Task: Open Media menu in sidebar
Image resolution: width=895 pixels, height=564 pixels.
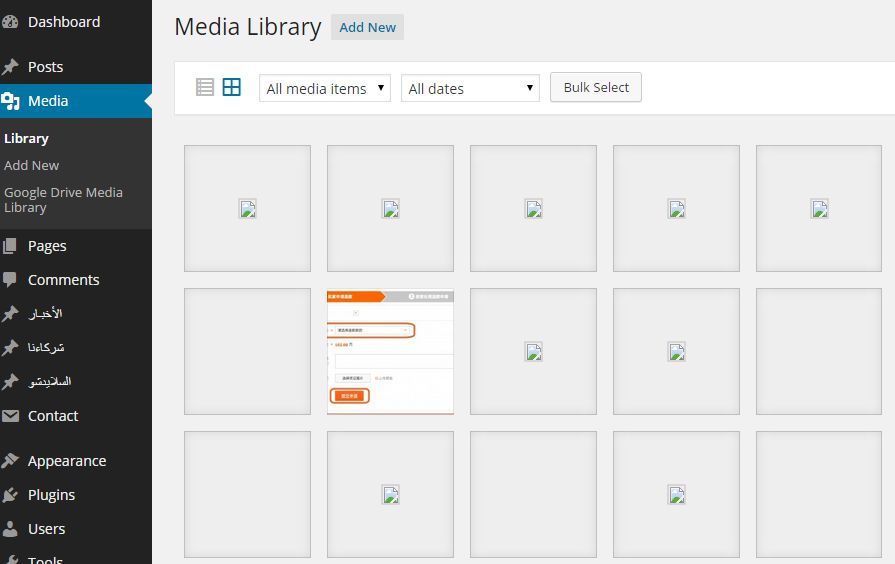Action: coord(48,101)
